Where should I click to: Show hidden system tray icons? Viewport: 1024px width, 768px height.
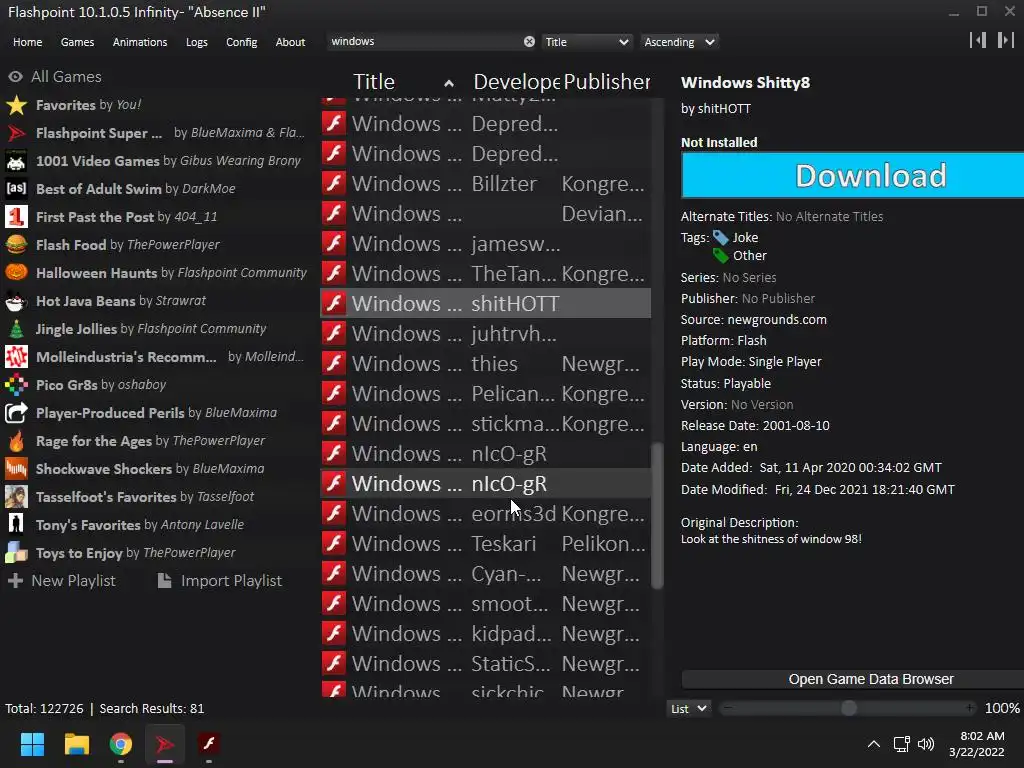click(x=873, y=744)
